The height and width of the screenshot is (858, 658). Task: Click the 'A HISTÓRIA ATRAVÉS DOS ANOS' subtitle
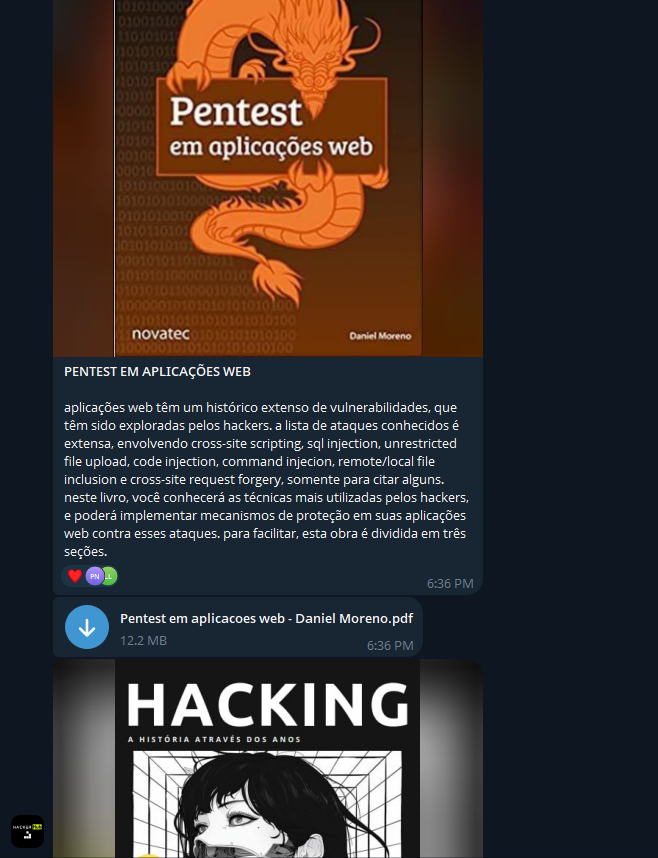(214, 739)
